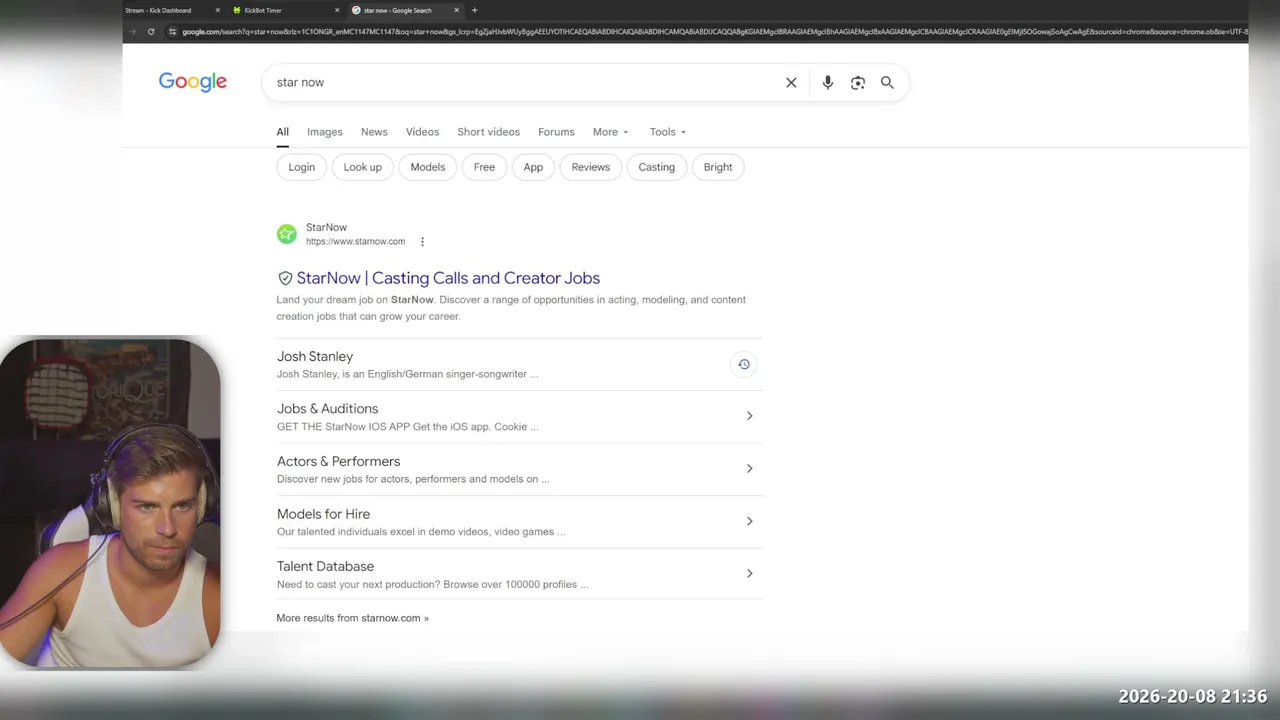This screenshot has width=1280, height=720.
Task: Open the three-dot menu beside starnow.com
Action: tap(422, 241)
